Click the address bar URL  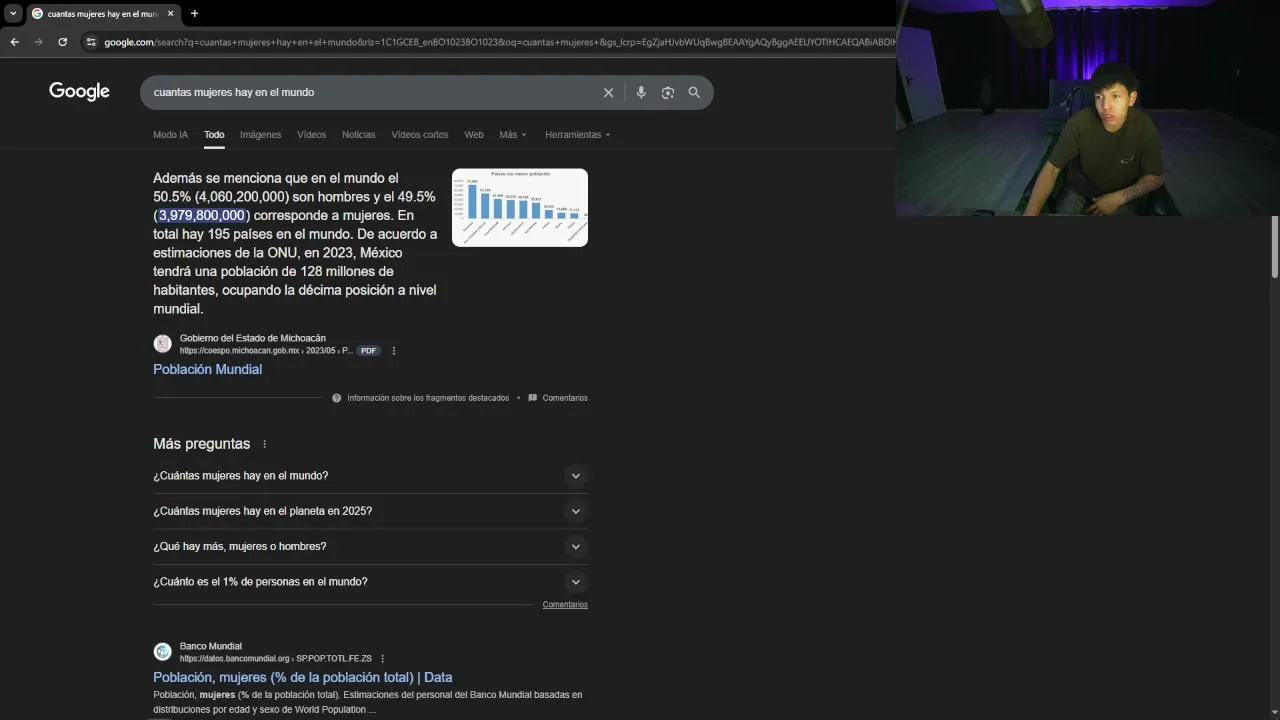click(498, 42)
